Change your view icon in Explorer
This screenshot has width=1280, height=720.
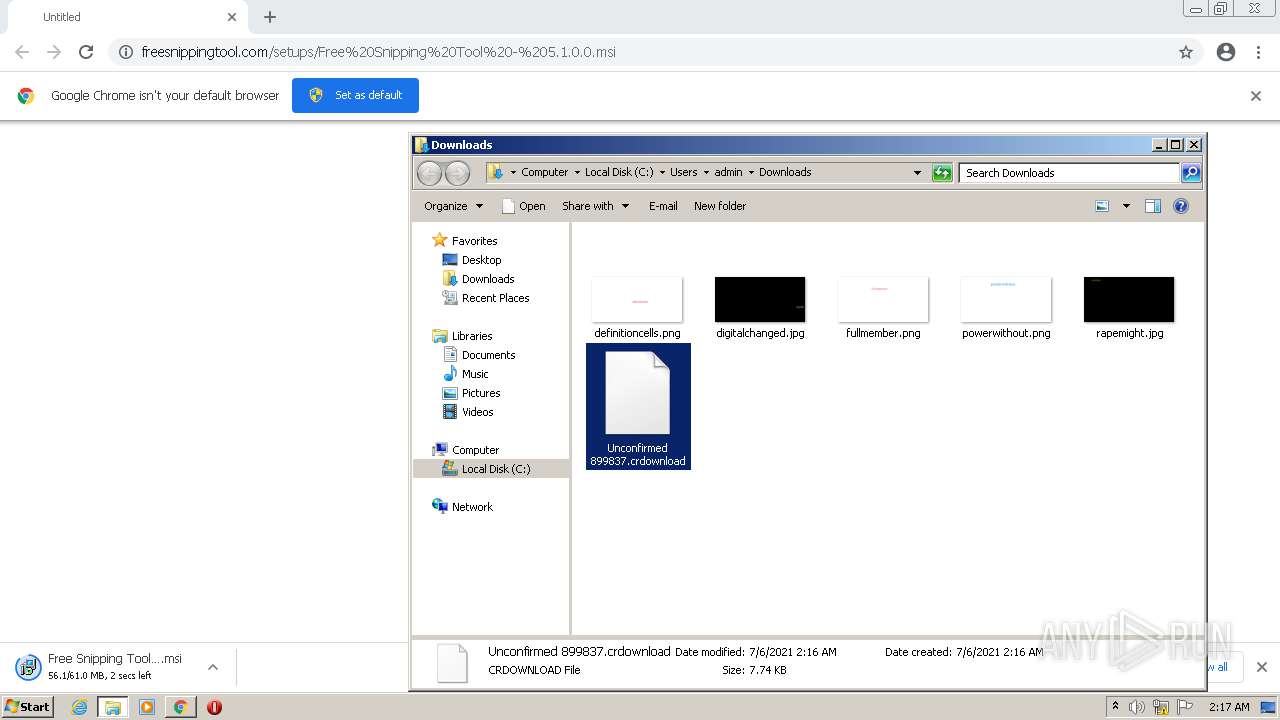pos(1102,206)
